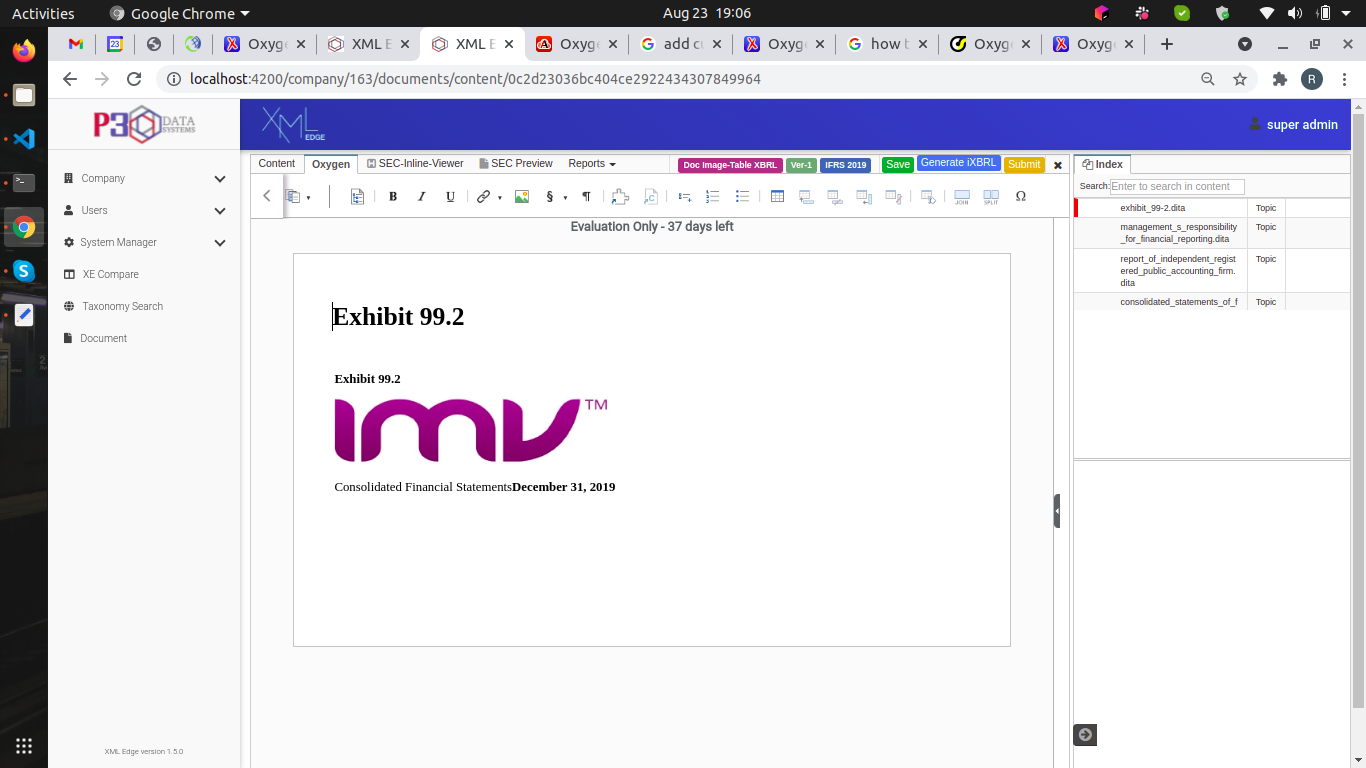Apply italic formatting
The width and height of the screenshot is (1366, 768).
pyautogui.click(x=421, y=197)
